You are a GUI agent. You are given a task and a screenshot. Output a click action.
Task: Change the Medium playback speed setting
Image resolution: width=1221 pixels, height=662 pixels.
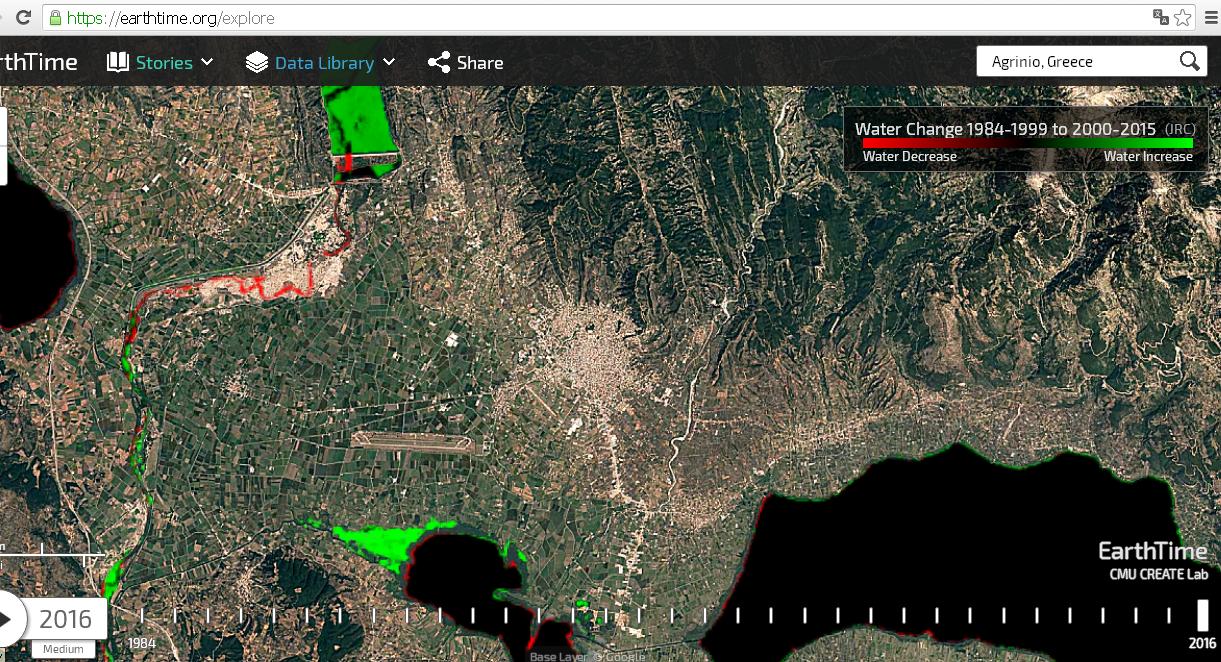(63, 649)
